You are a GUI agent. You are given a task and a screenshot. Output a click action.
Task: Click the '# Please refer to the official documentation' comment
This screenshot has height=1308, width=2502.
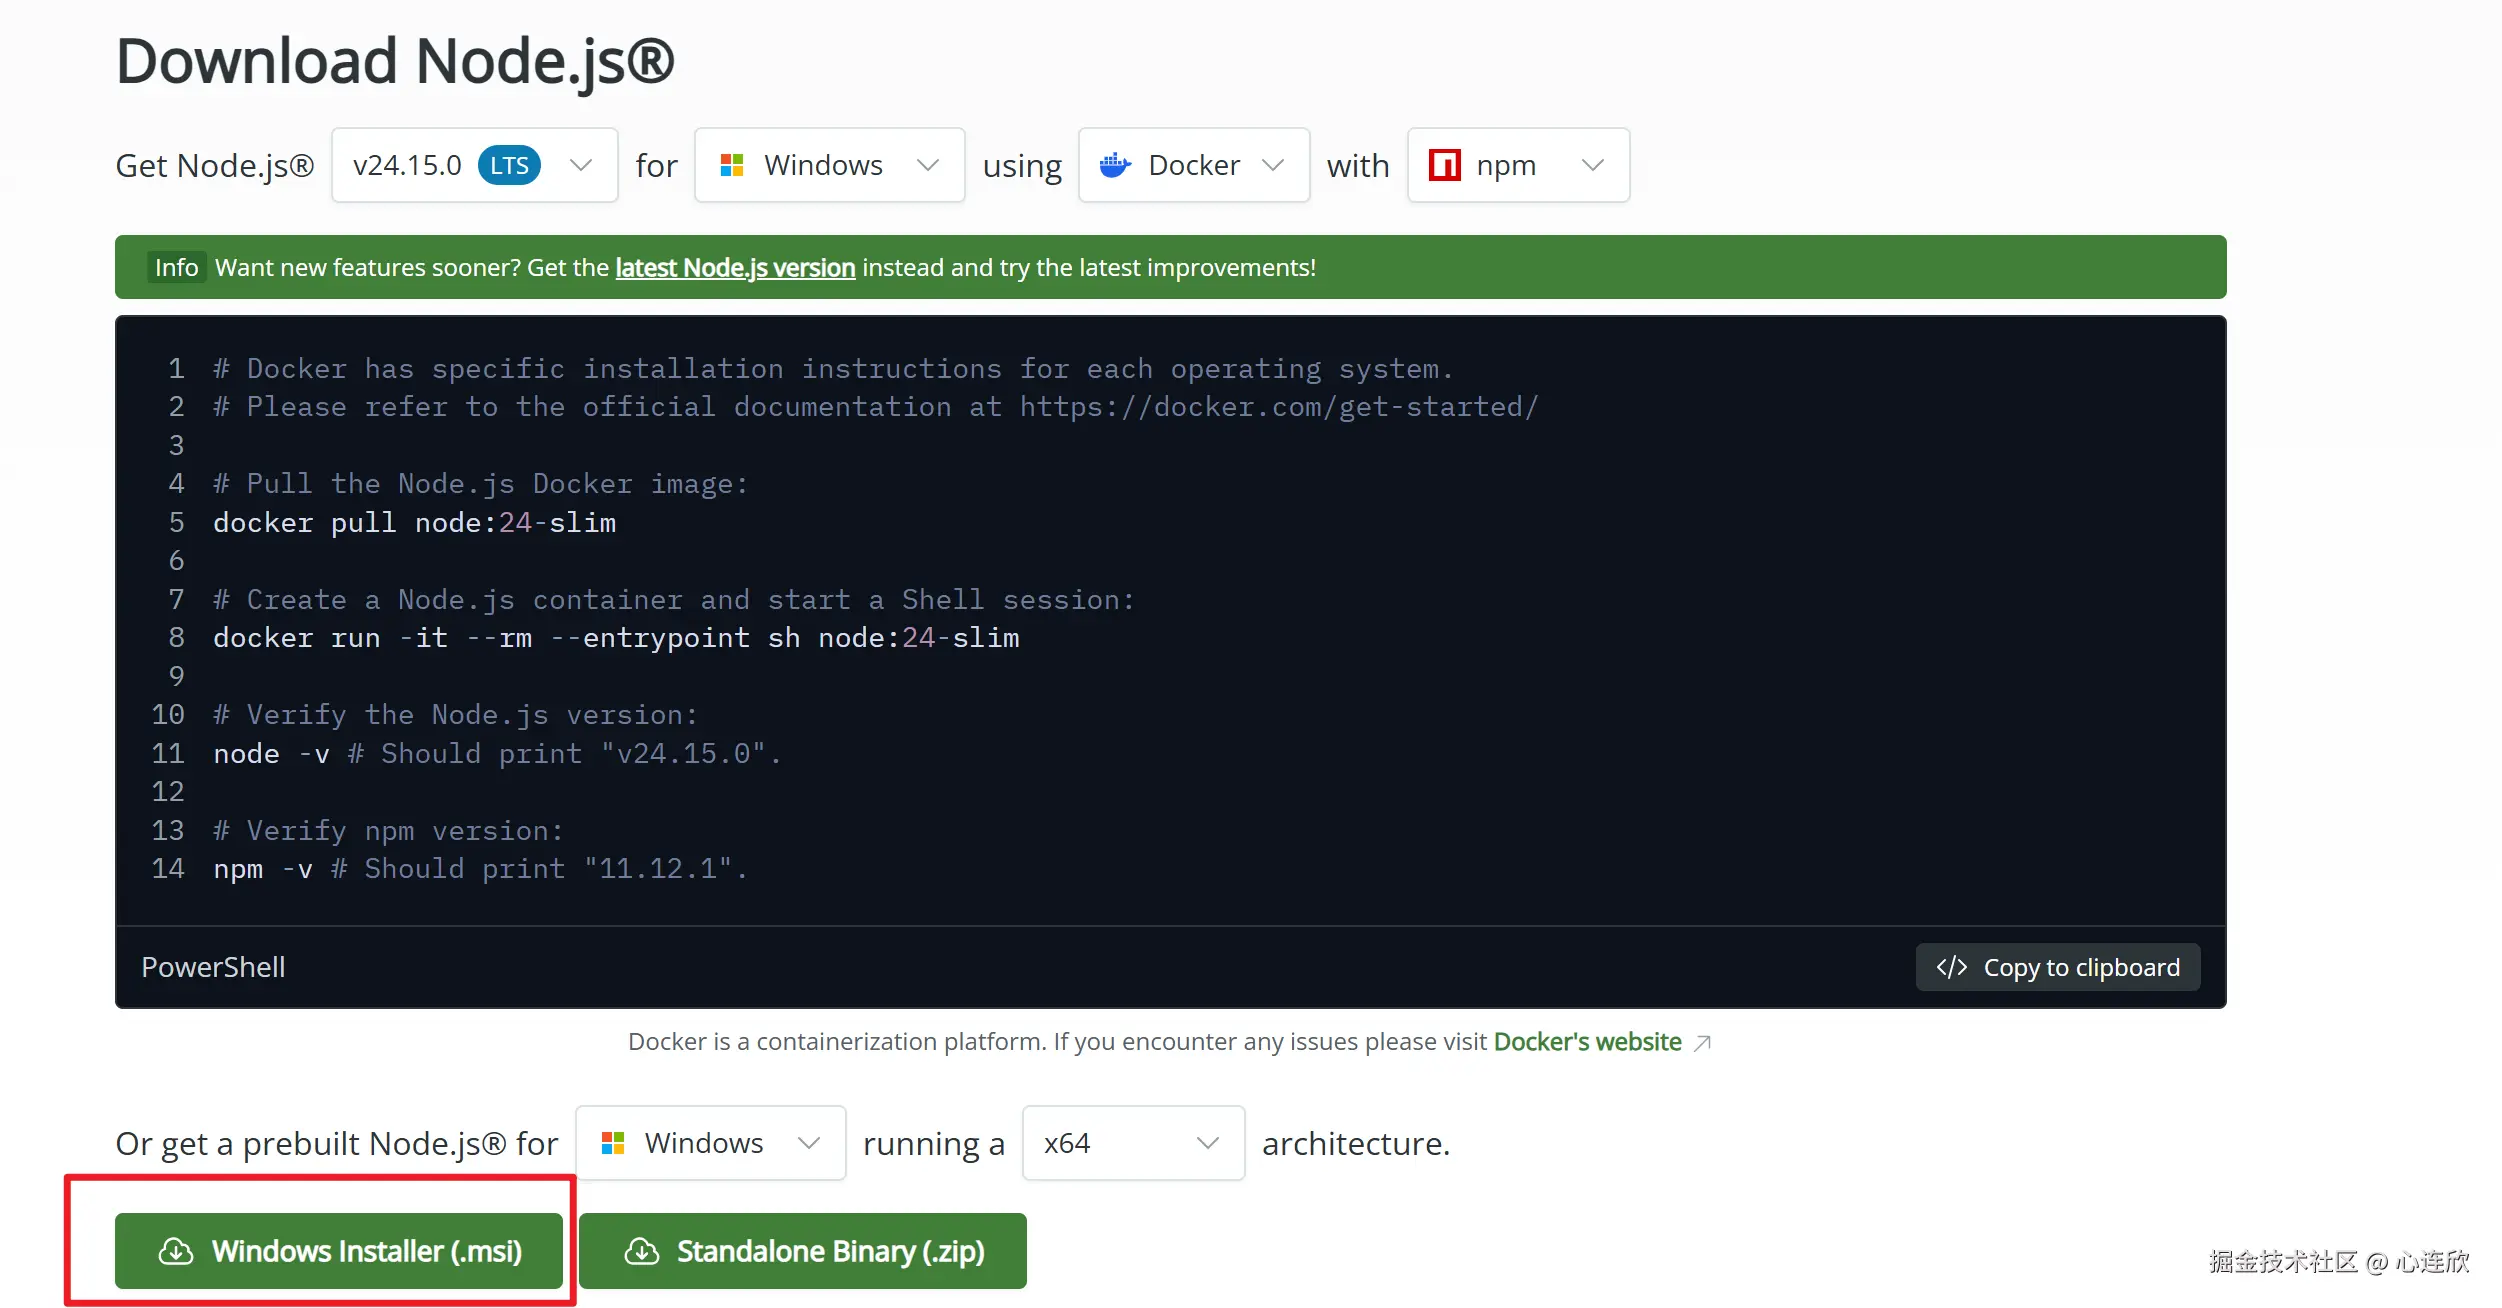pyautogui.click(x=876, y=407)
